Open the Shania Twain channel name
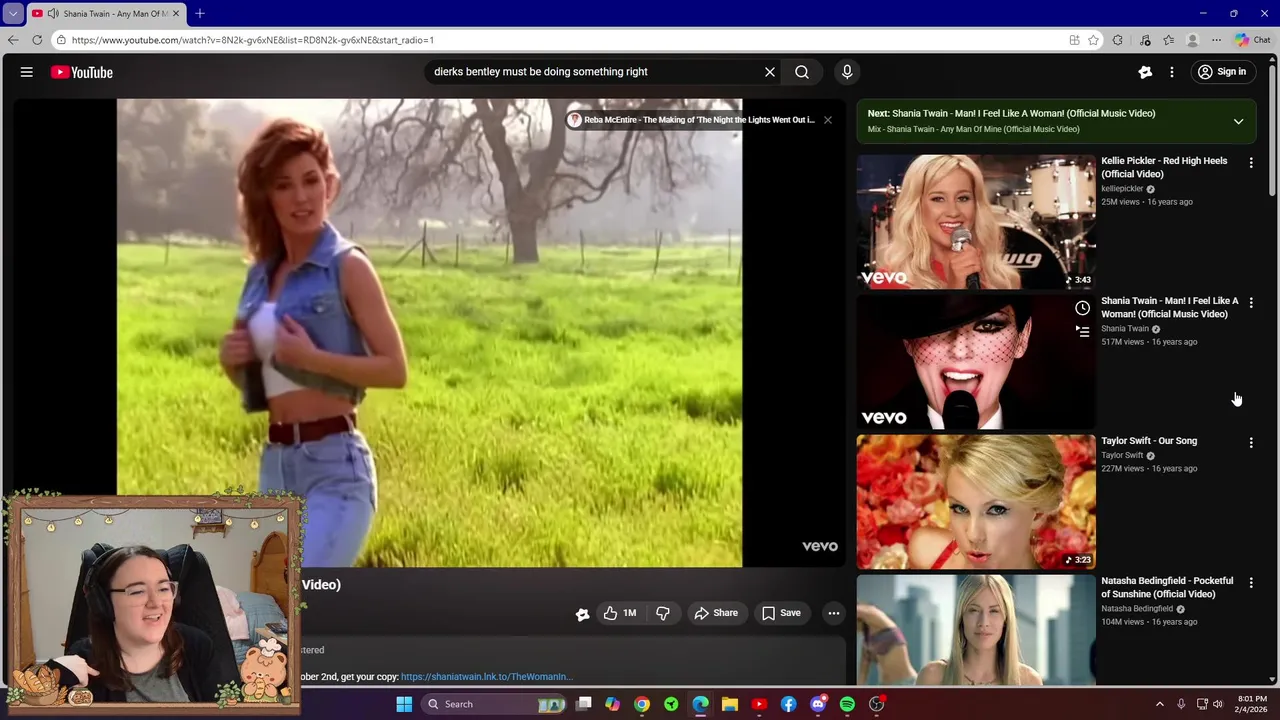Viewport: 1280px width, 720px height. 1125,329
